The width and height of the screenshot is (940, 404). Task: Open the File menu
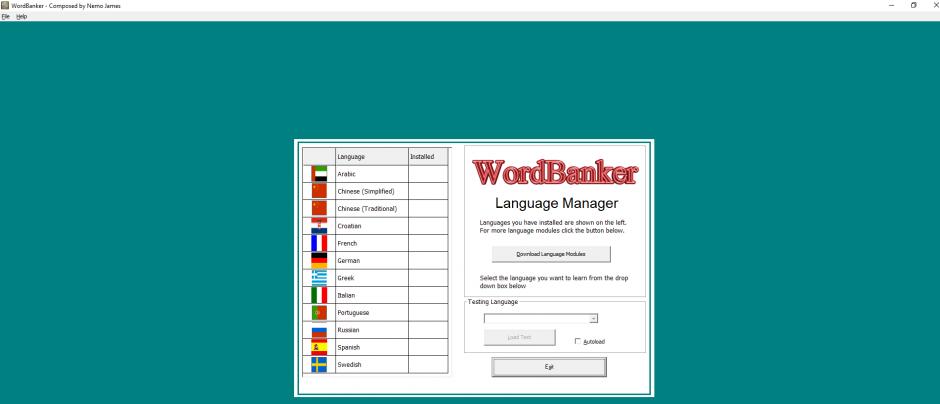(x=5, y=17)
